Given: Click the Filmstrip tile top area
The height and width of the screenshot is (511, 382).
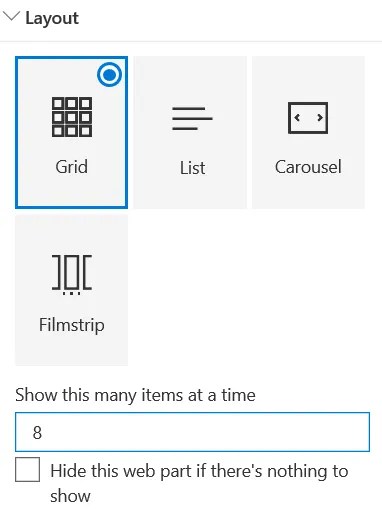Looking at the screenshot, I should pyautogui.click(x=72, y=233).
